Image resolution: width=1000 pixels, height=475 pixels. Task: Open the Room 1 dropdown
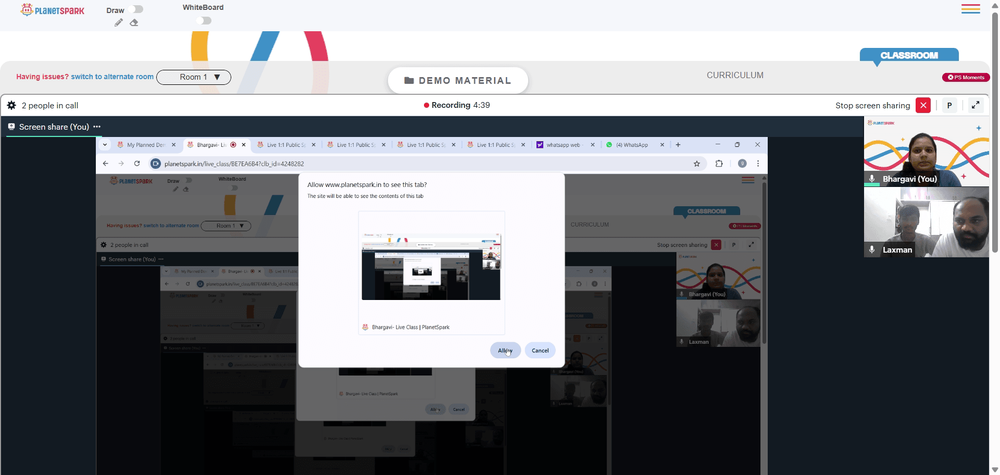[194, 77]
